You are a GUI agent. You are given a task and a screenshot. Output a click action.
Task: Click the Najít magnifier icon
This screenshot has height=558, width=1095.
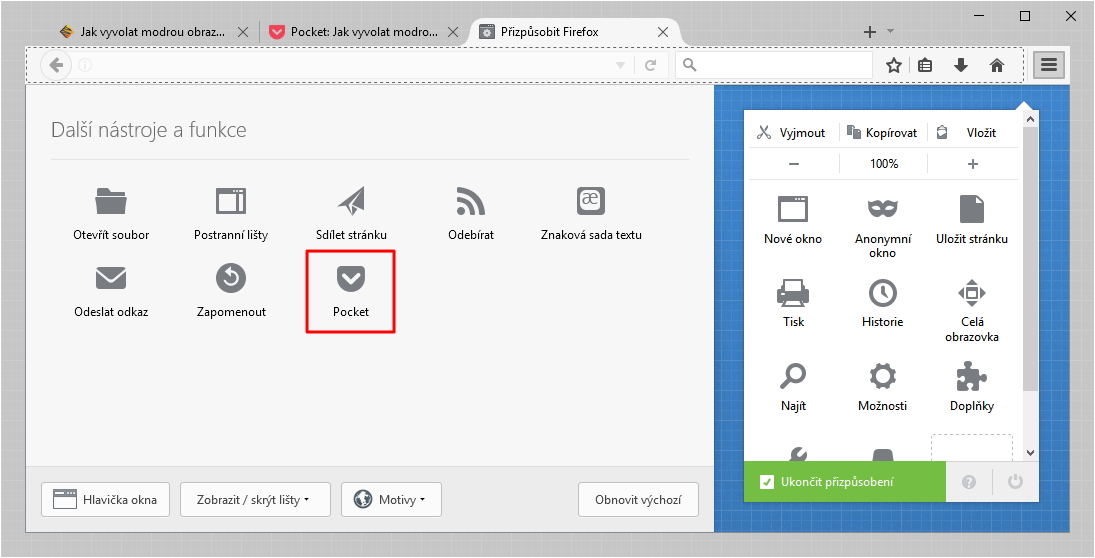tap(793, 376)
